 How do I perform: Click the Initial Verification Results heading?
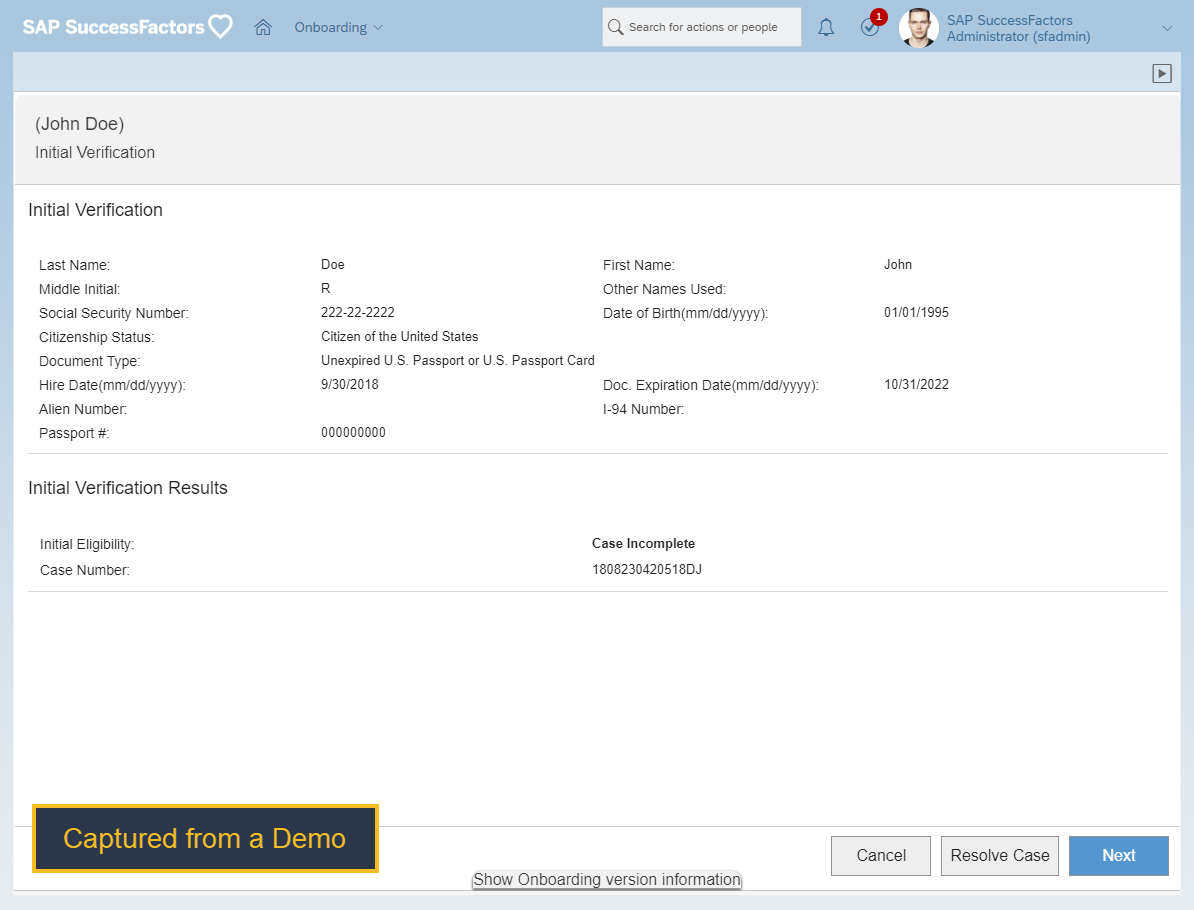pos(128,488)
